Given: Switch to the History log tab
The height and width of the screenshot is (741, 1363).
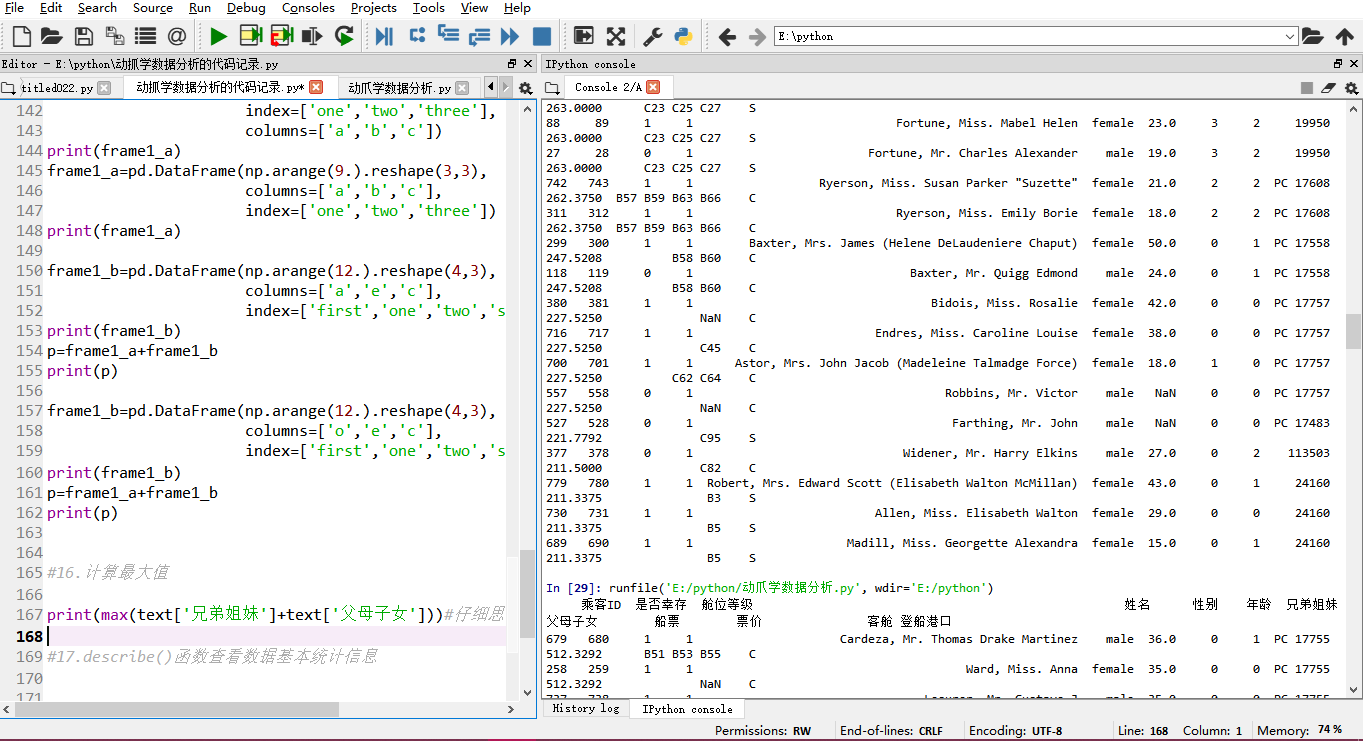Looking at the screenshot, I should click(x=585, y=709).
